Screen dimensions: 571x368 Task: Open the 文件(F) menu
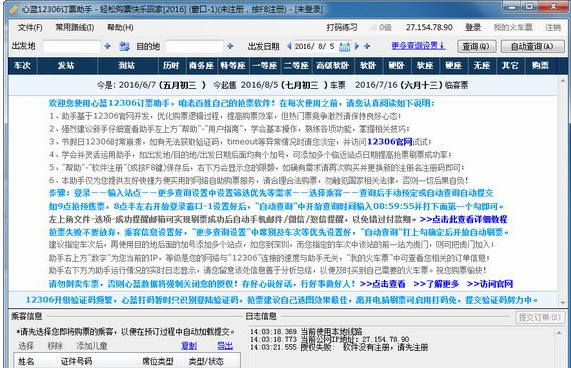[x=30, y=27]
